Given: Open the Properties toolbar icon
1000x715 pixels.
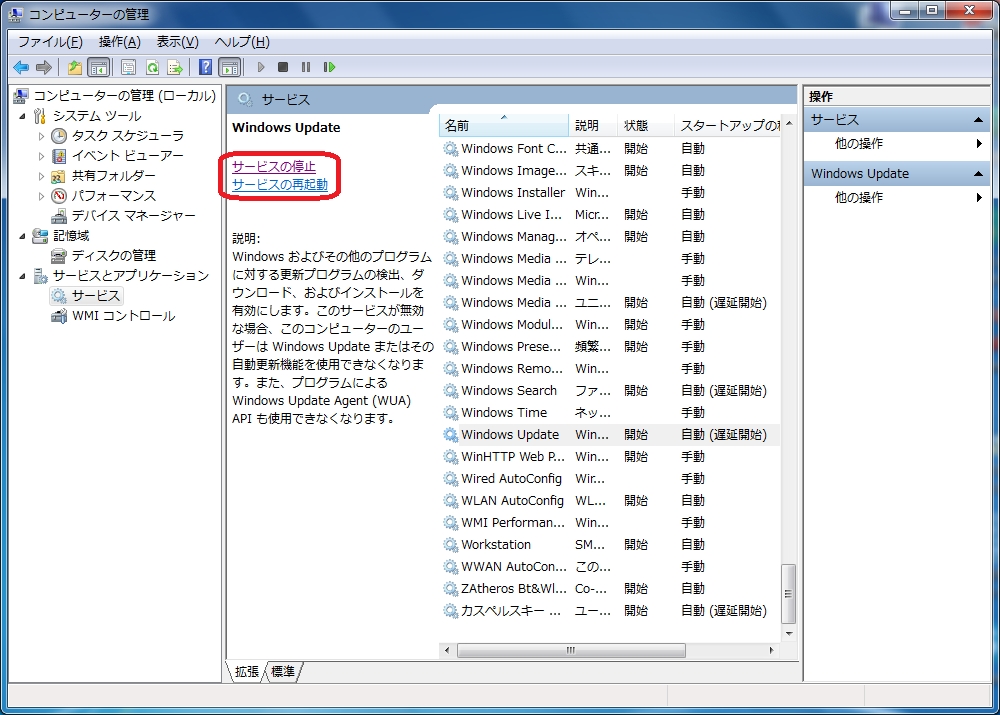Looking at the screenshot, I should [x=128, y=67].
